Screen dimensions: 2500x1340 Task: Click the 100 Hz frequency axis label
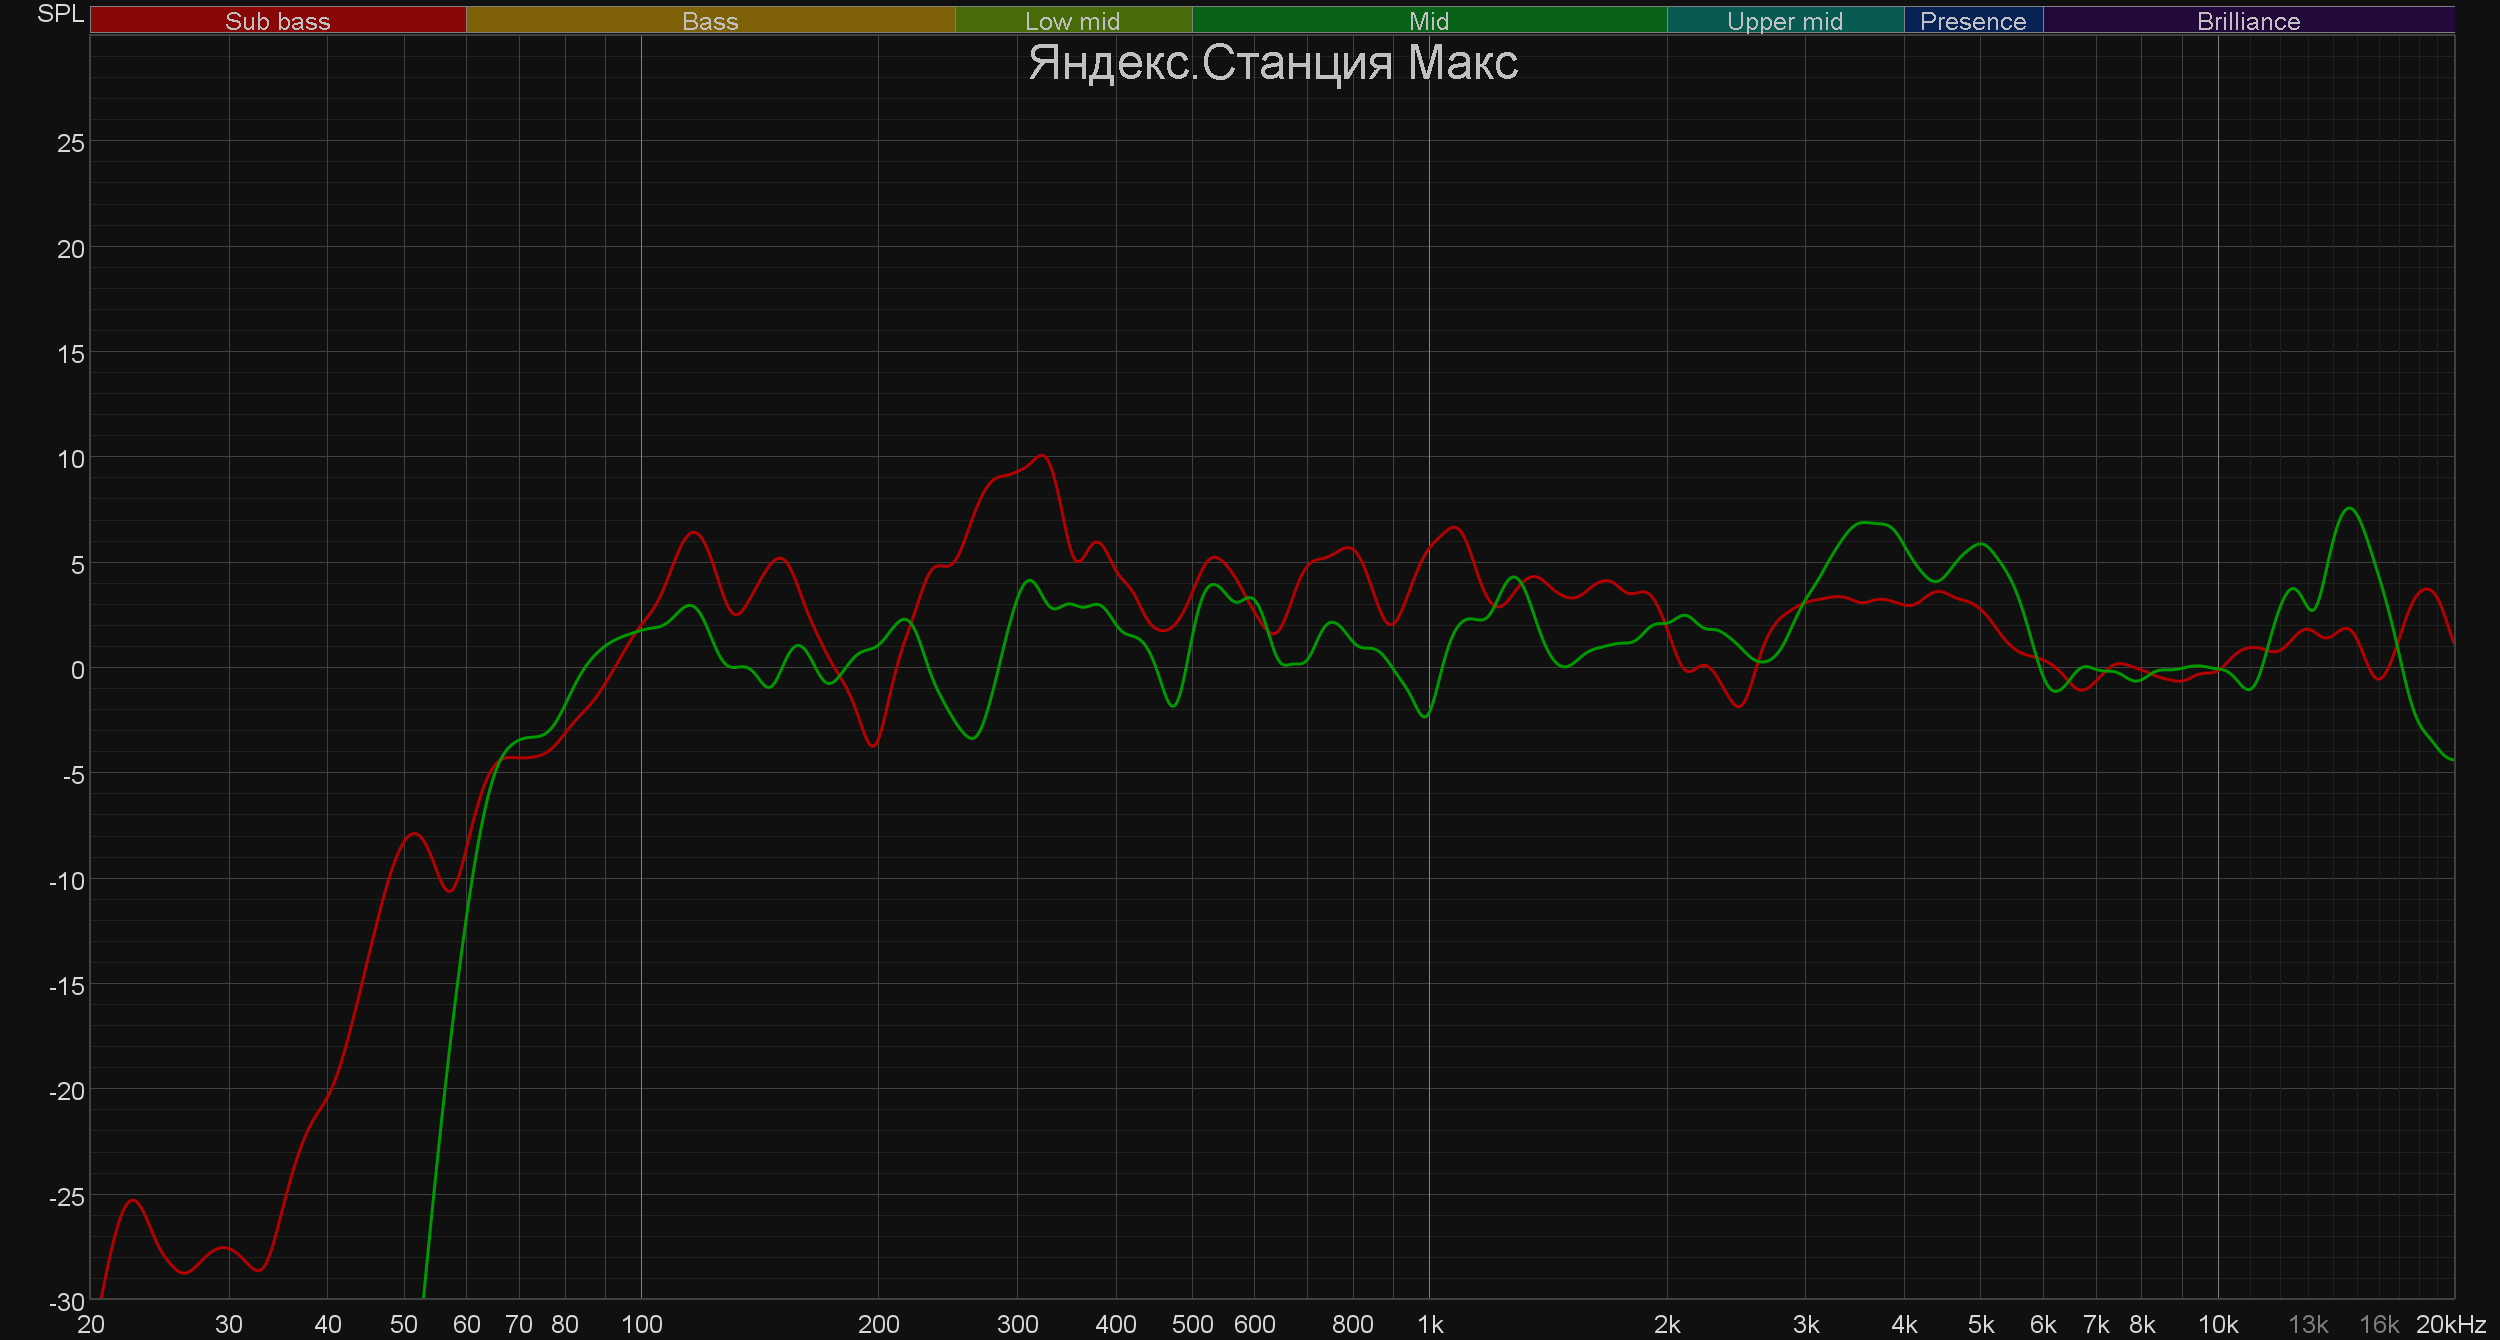(x=641, y=1324)
